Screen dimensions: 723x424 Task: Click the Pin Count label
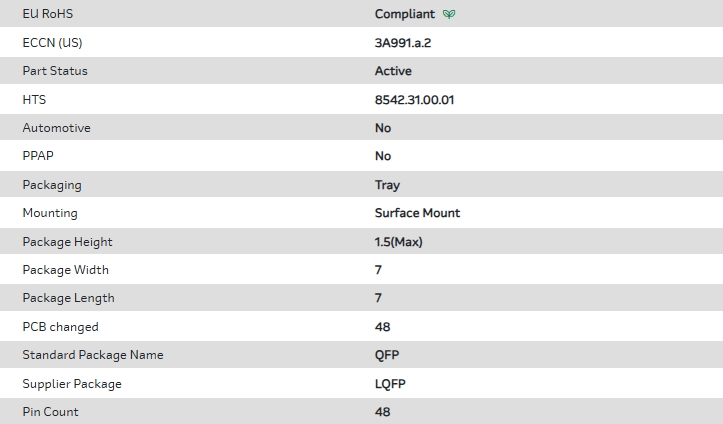(x=50, y=412)
